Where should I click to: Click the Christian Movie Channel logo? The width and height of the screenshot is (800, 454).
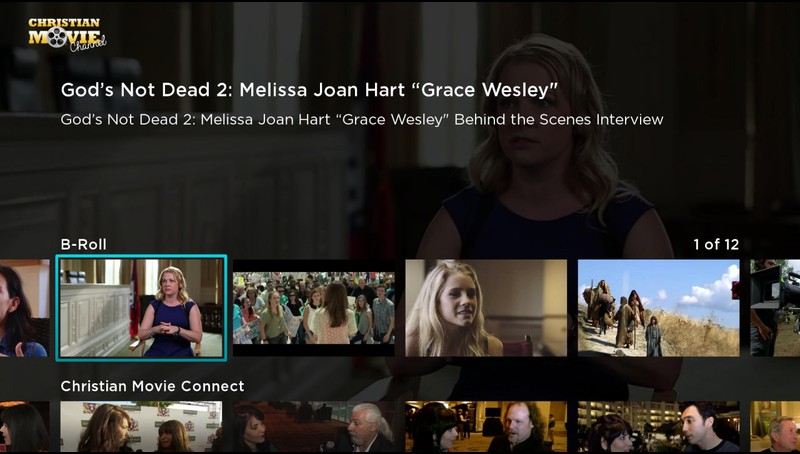pyautogui.click(x=67, y=35)
